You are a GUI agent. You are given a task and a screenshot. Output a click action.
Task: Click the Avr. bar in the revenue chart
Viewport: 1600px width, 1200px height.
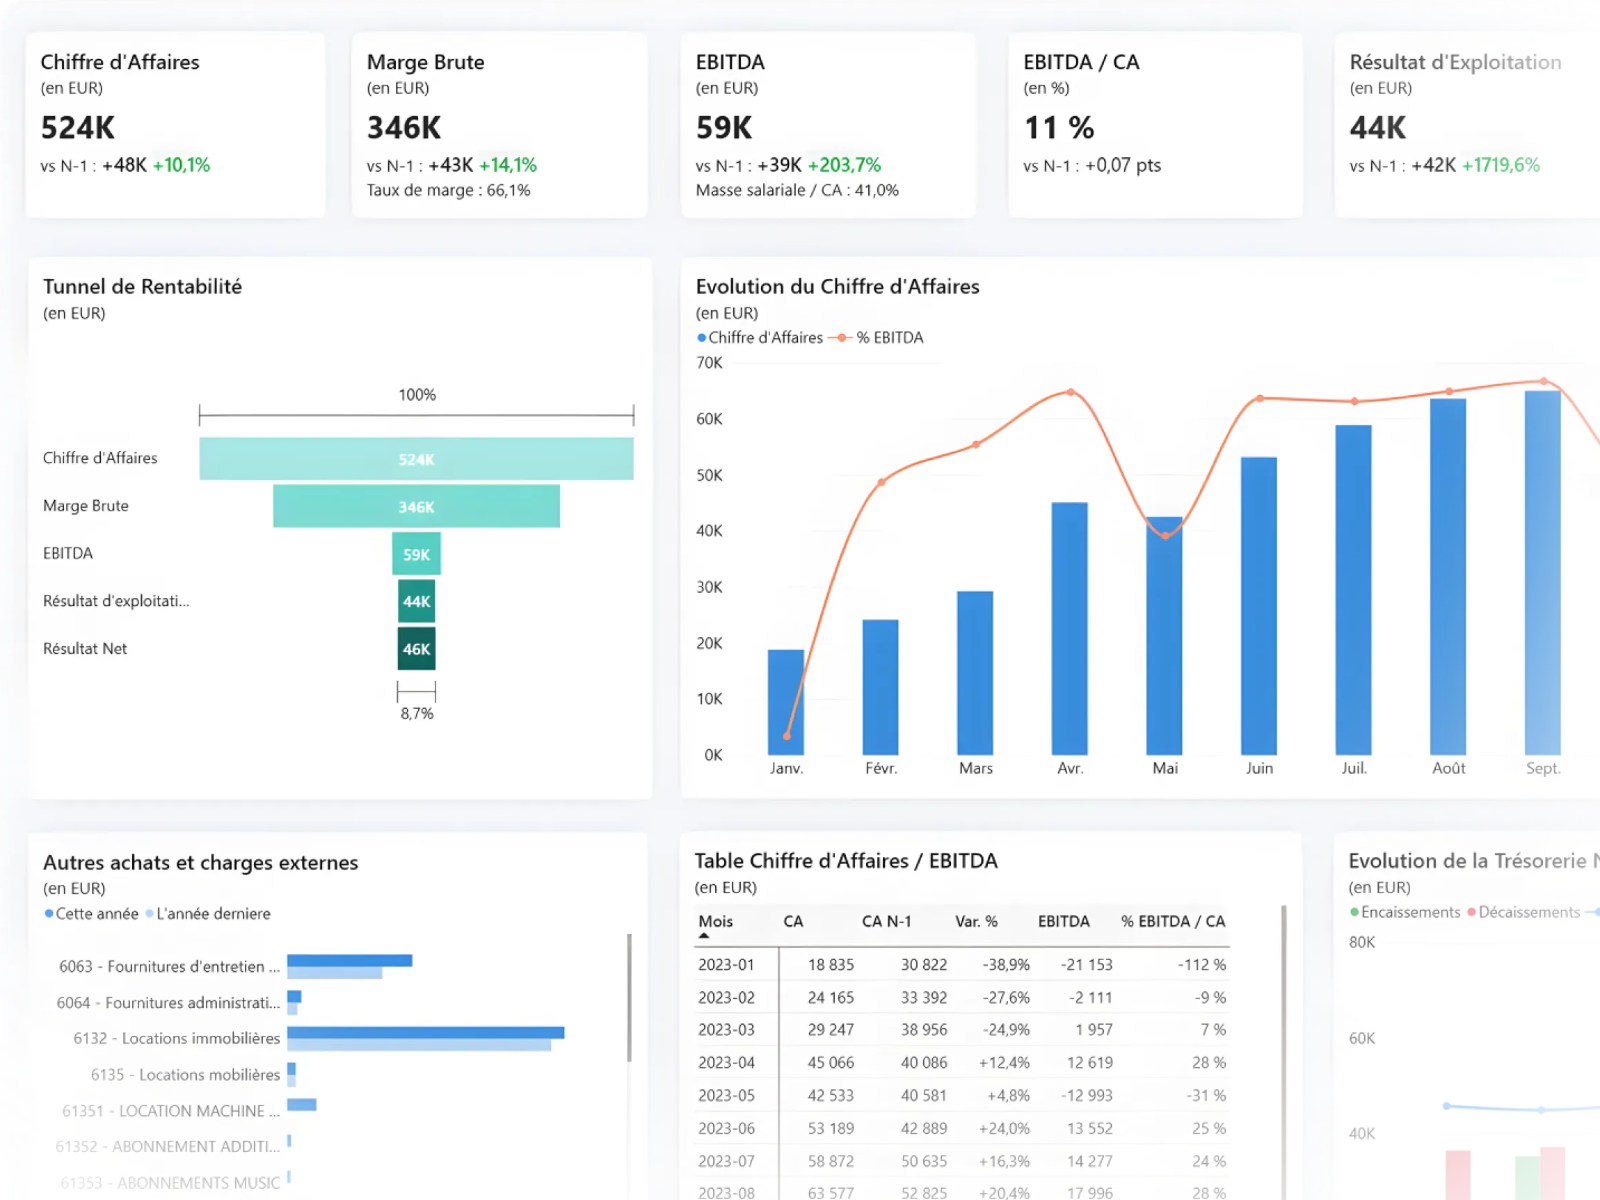pyautogui.click(x=1070, y=628)
